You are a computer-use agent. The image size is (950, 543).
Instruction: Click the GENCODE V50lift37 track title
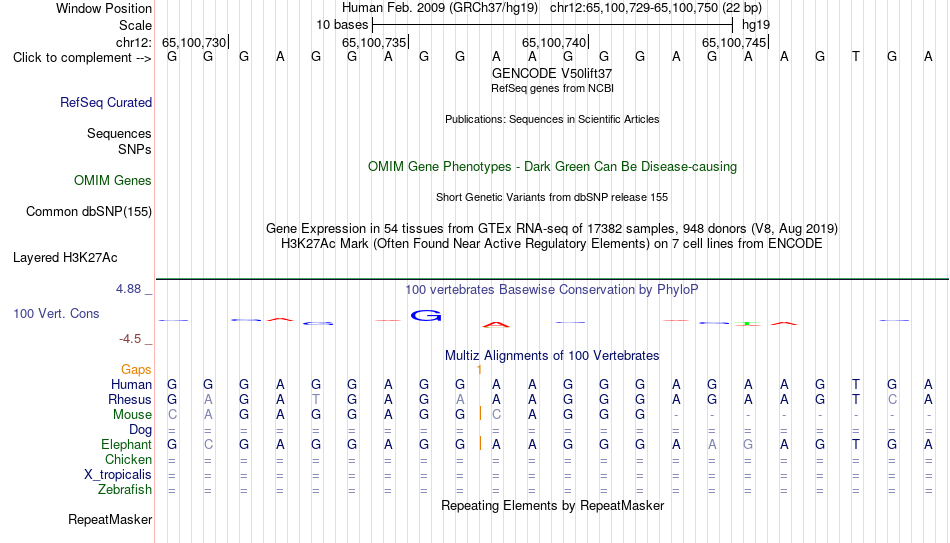click(x=552, y=73)
